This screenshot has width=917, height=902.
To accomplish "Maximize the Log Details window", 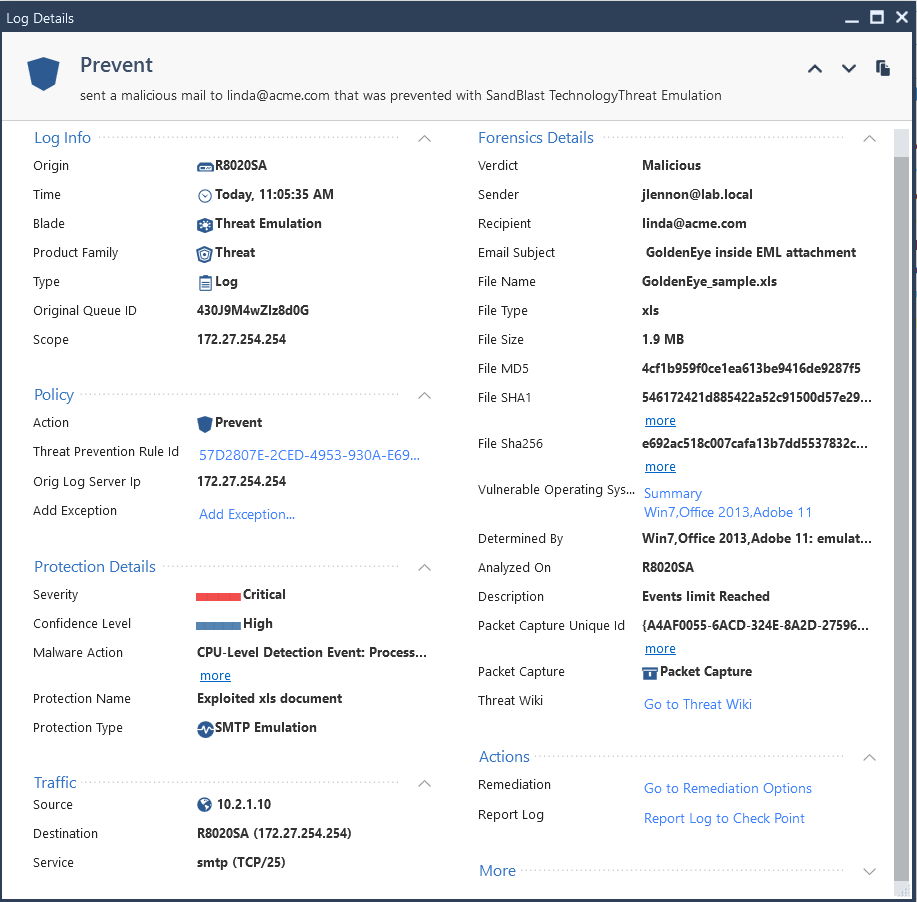I will click(x=877, y=18).
